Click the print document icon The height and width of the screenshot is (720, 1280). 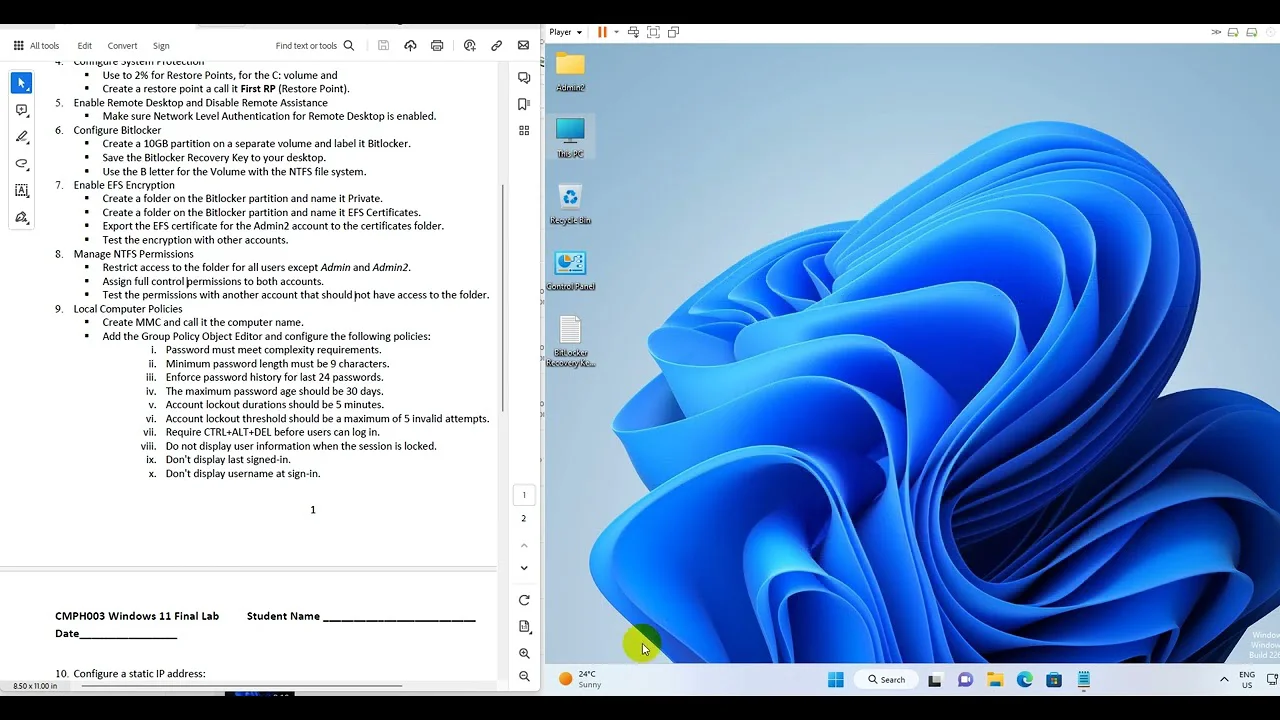[437, 46]
